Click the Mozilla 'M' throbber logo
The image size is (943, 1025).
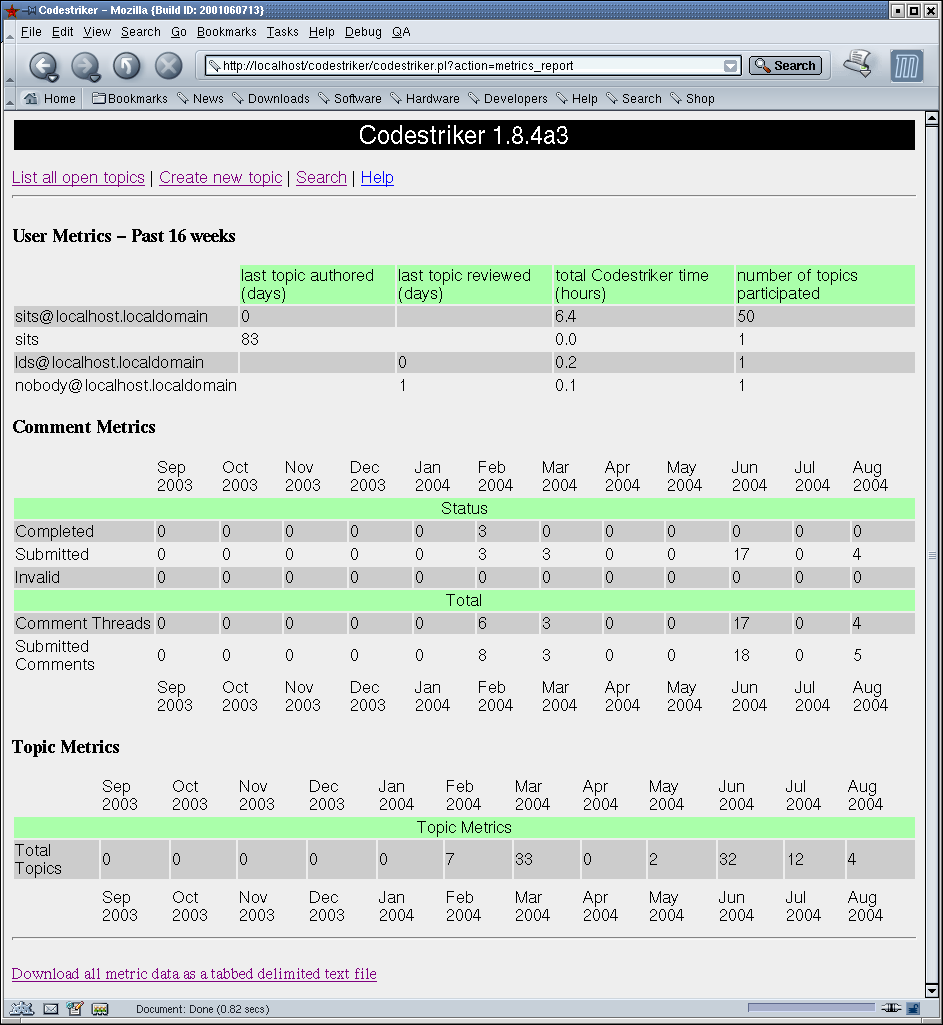click(x=907, y=66)
